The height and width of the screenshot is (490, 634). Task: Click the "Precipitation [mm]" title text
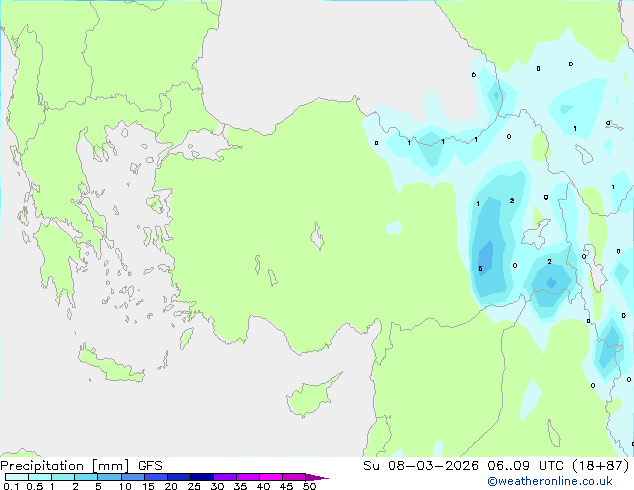65,466
